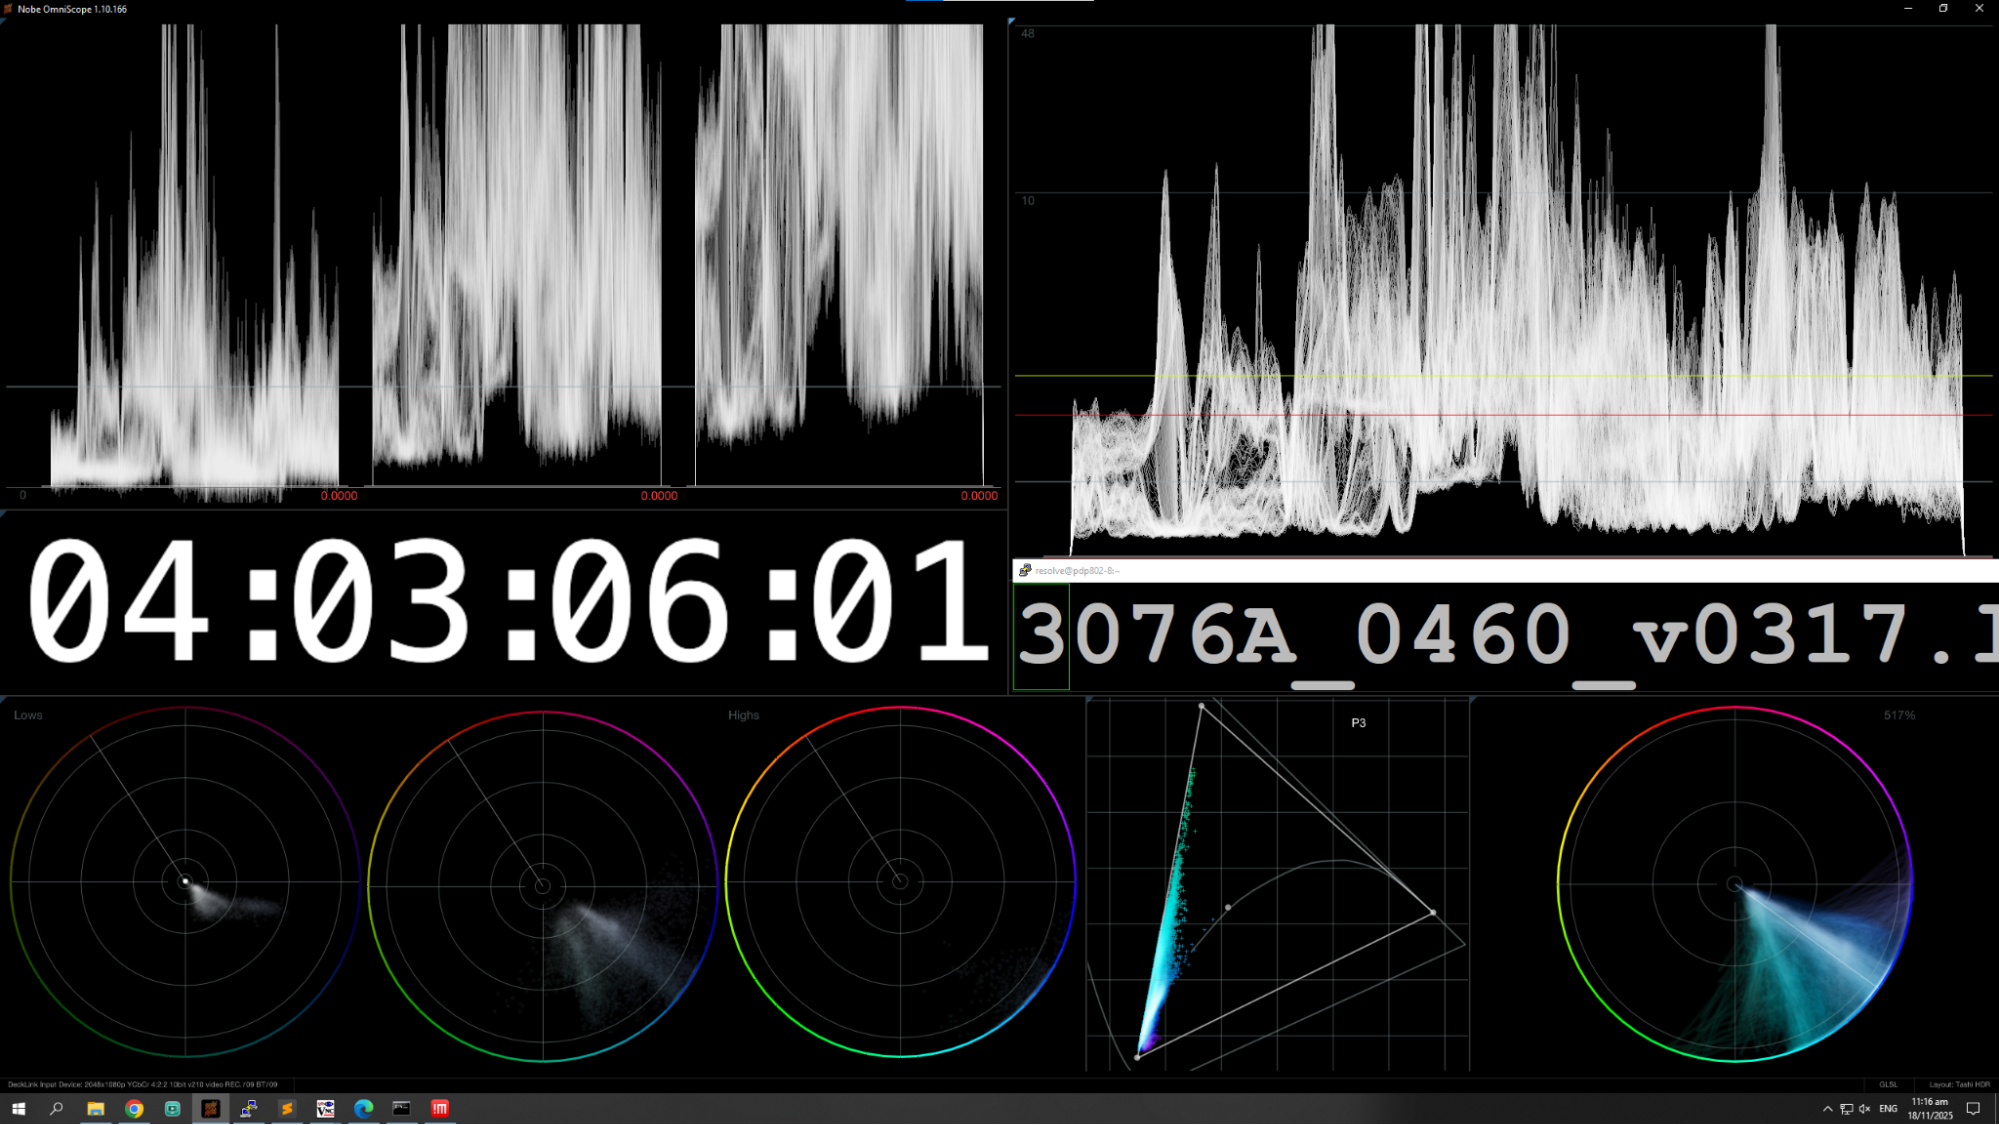
Task: Click the third 0.0000 parade readout
Action: click(979, 496)
